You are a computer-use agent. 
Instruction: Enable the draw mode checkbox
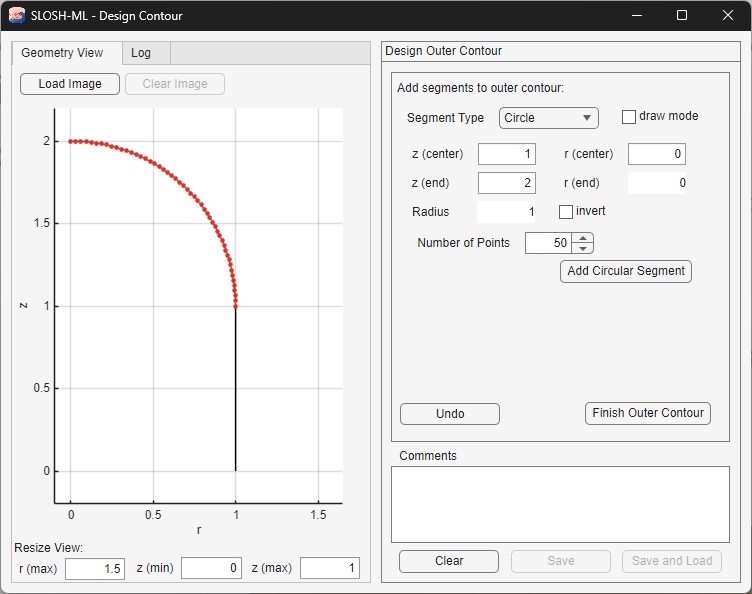tap(628, 116)
